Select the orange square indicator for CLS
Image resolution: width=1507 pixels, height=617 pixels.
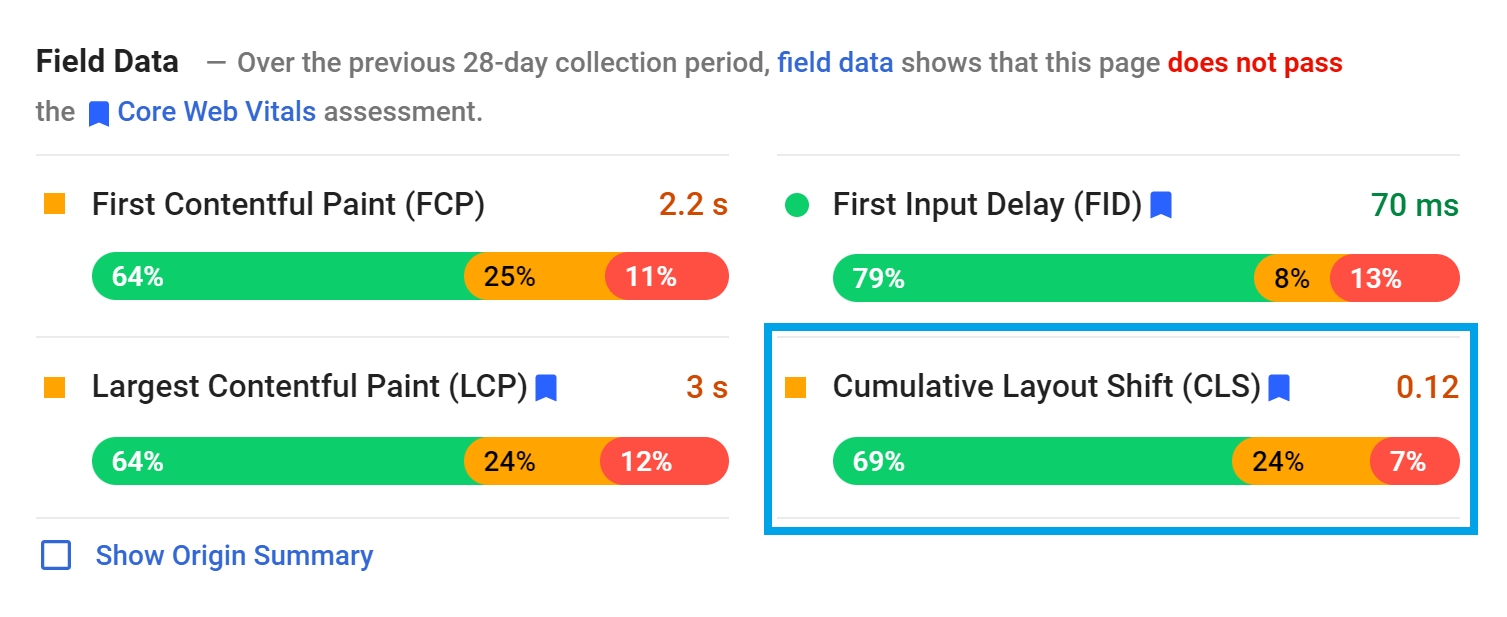pyautogui.click(x=796, y=386)
